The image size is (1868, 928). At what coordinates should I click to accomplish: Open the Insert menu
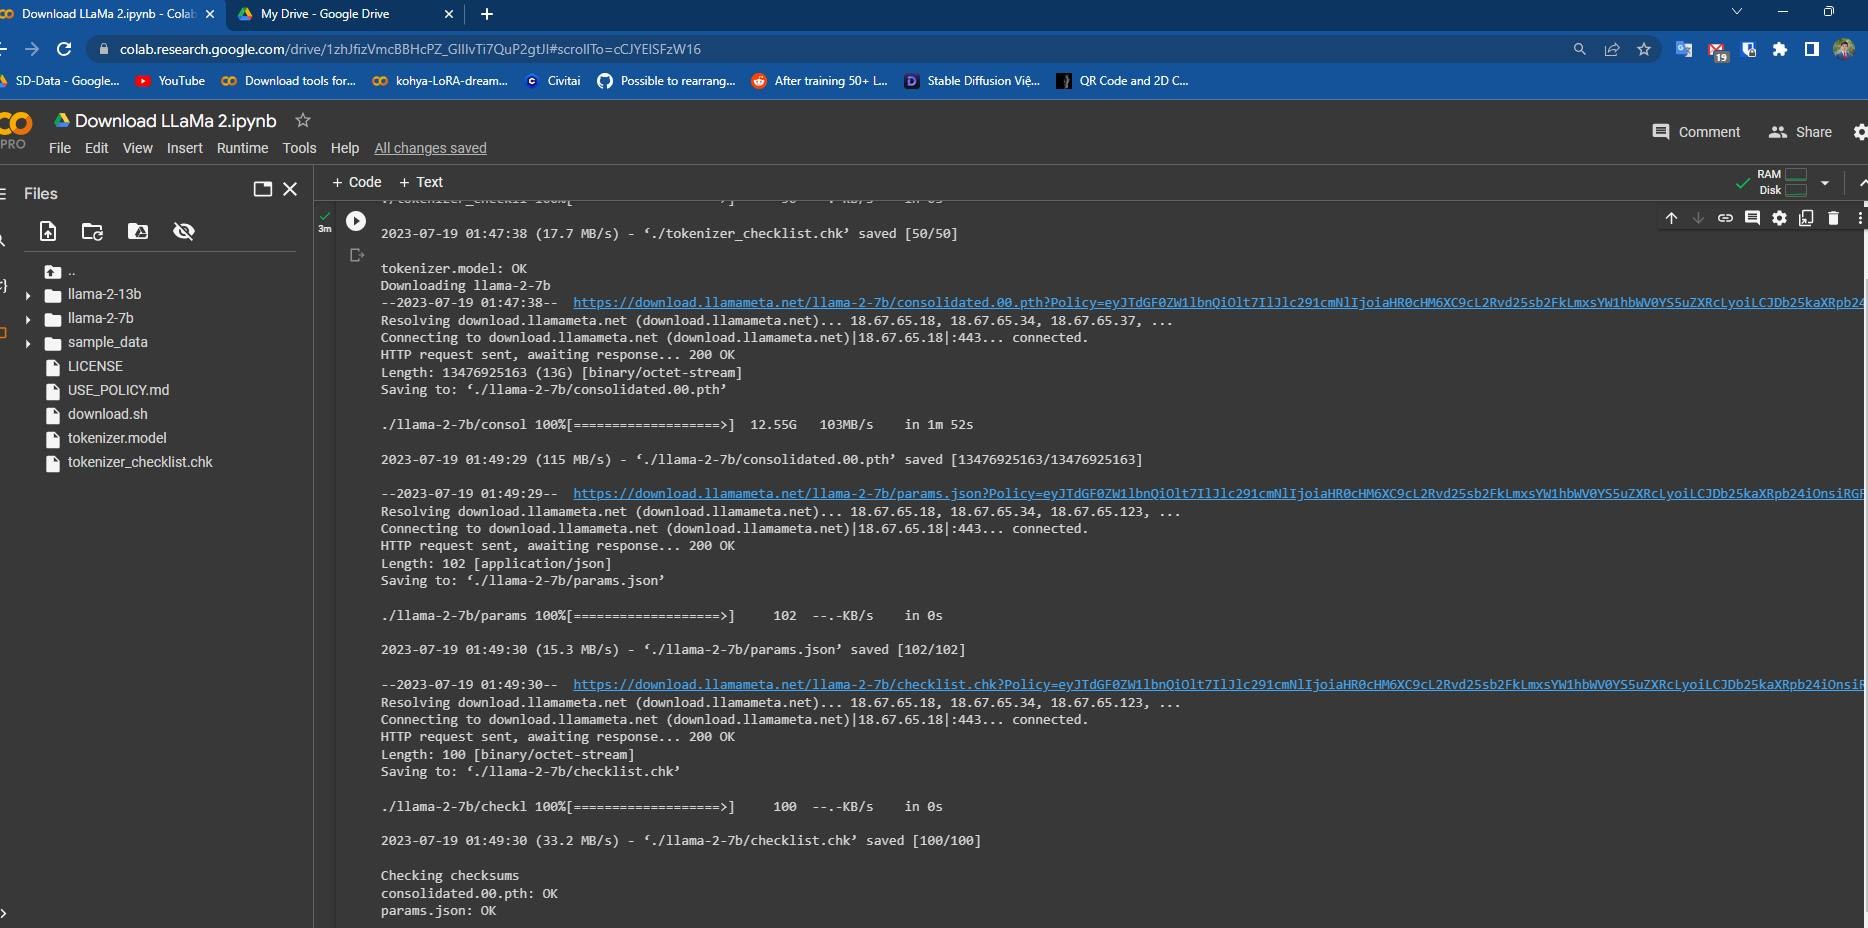coord(184,148)
